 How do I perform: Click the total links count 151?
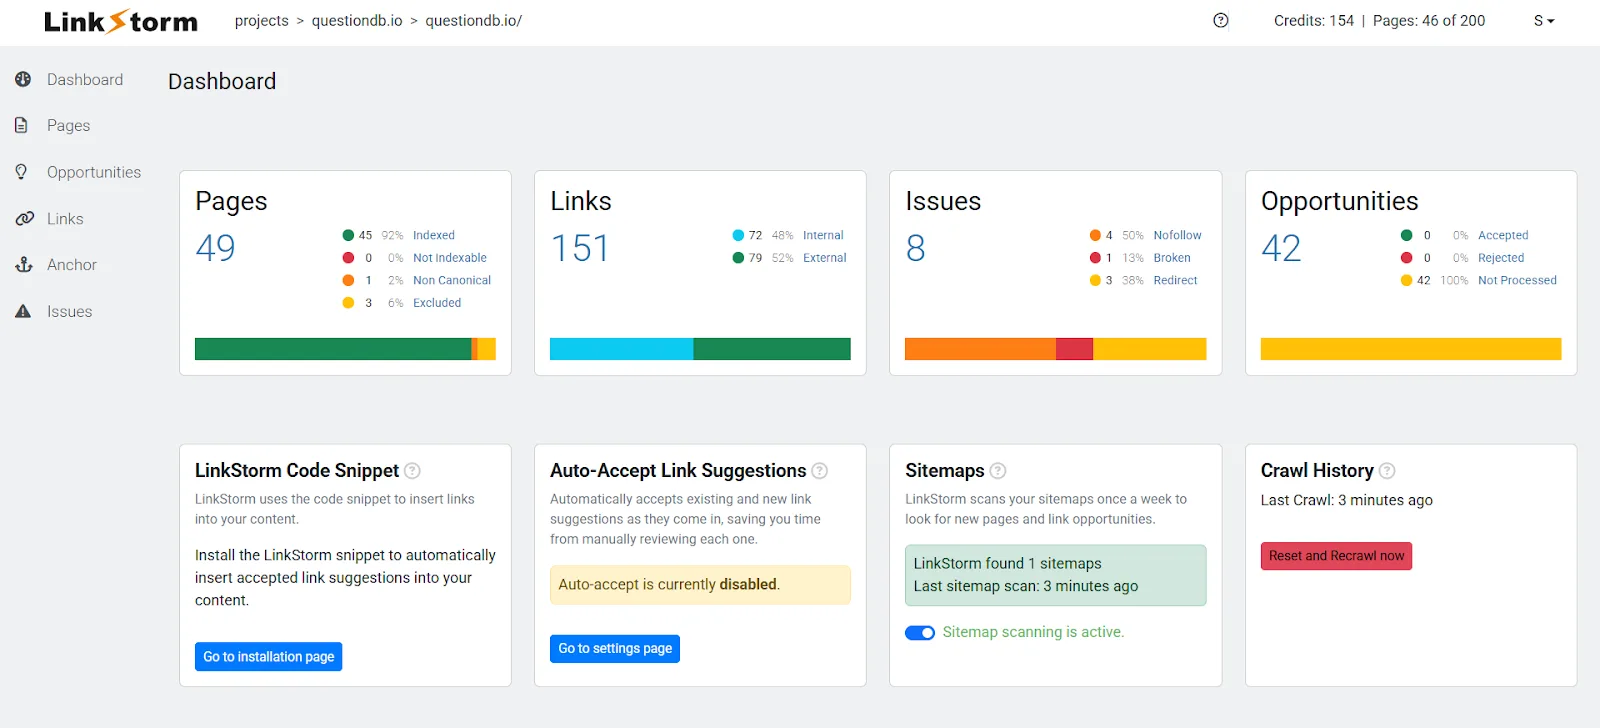pyautogui.click(x=580, y=248)
